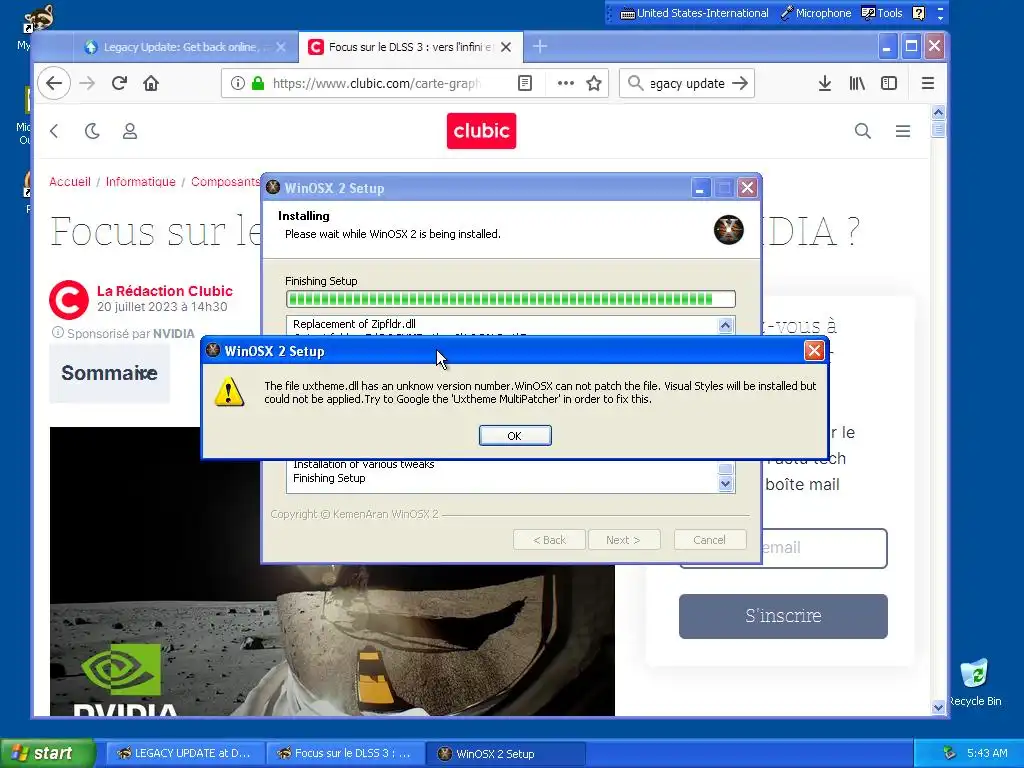Screen dimensions: 1024x768
Task: Click the search bar magnifier icon
Action: tap(635, 83)
